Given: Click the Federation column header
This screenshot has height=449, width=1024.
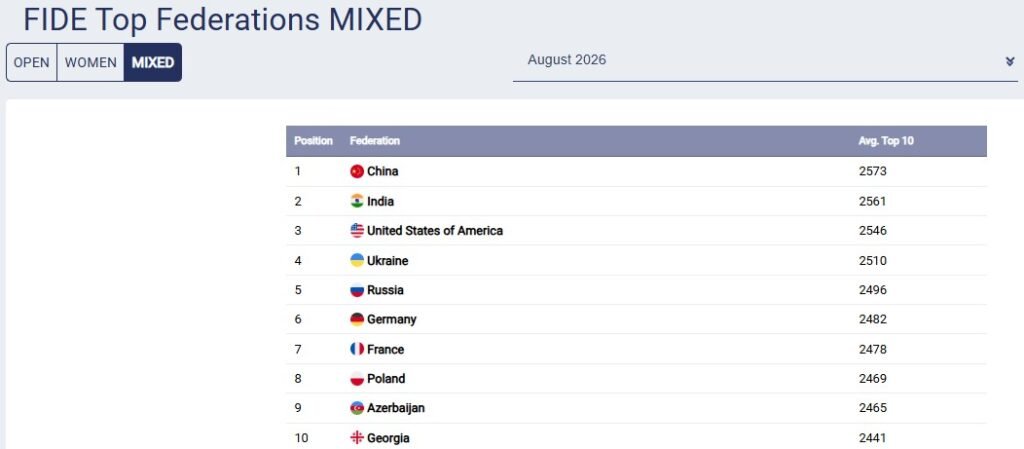Looking at the screenshot, I should point(375,141).
